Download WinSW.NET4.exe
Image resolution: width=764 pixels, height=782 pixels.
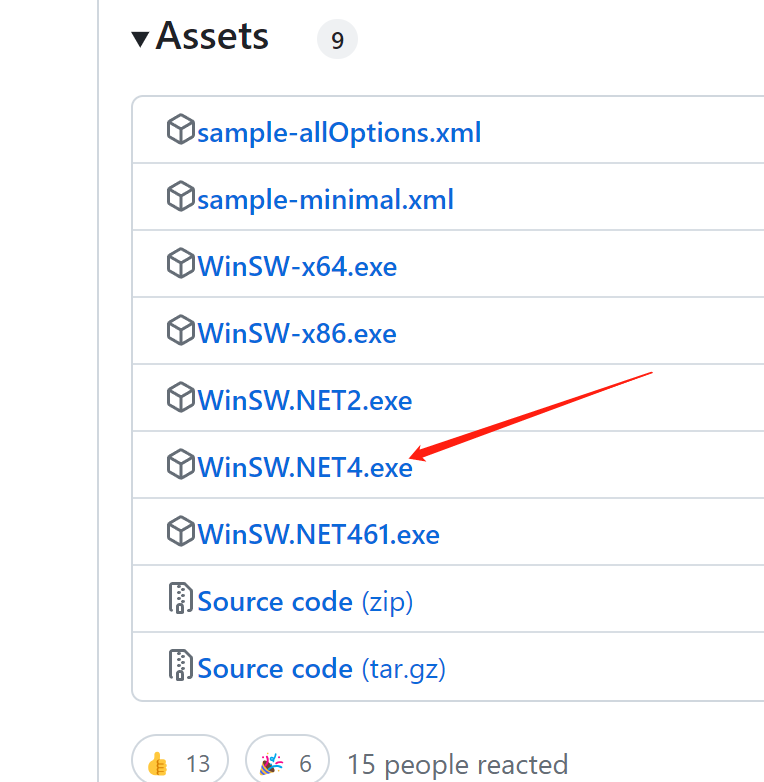coord(305,467)
